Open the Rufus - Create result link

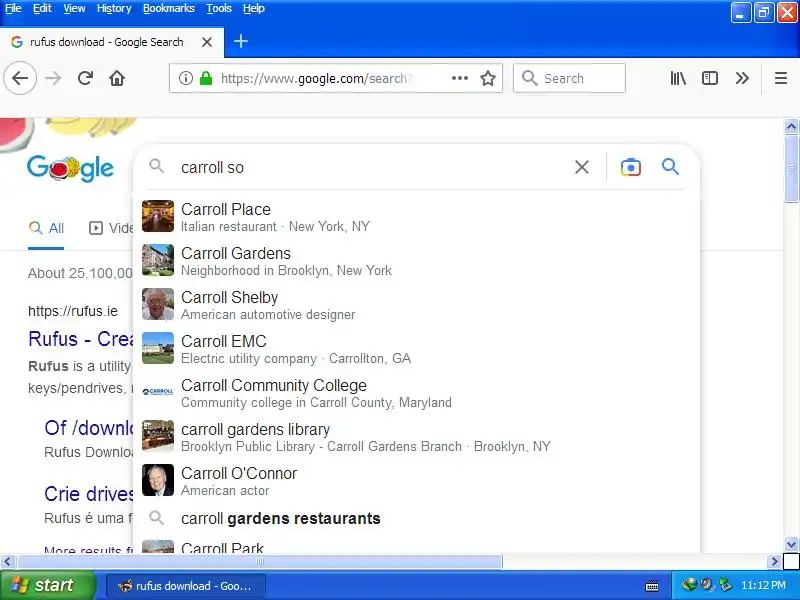81,339
